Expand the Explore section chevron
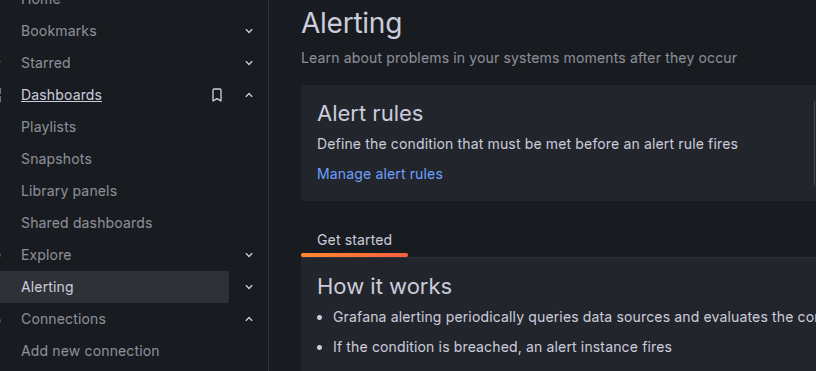The height and width of the screenshot is (371, 816). click(249, 255)
